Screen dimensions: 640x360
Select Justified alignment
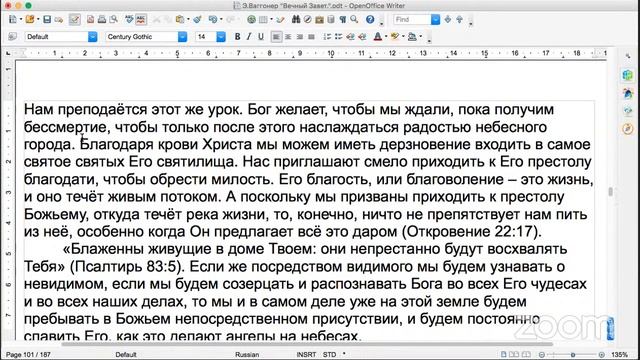311,37
